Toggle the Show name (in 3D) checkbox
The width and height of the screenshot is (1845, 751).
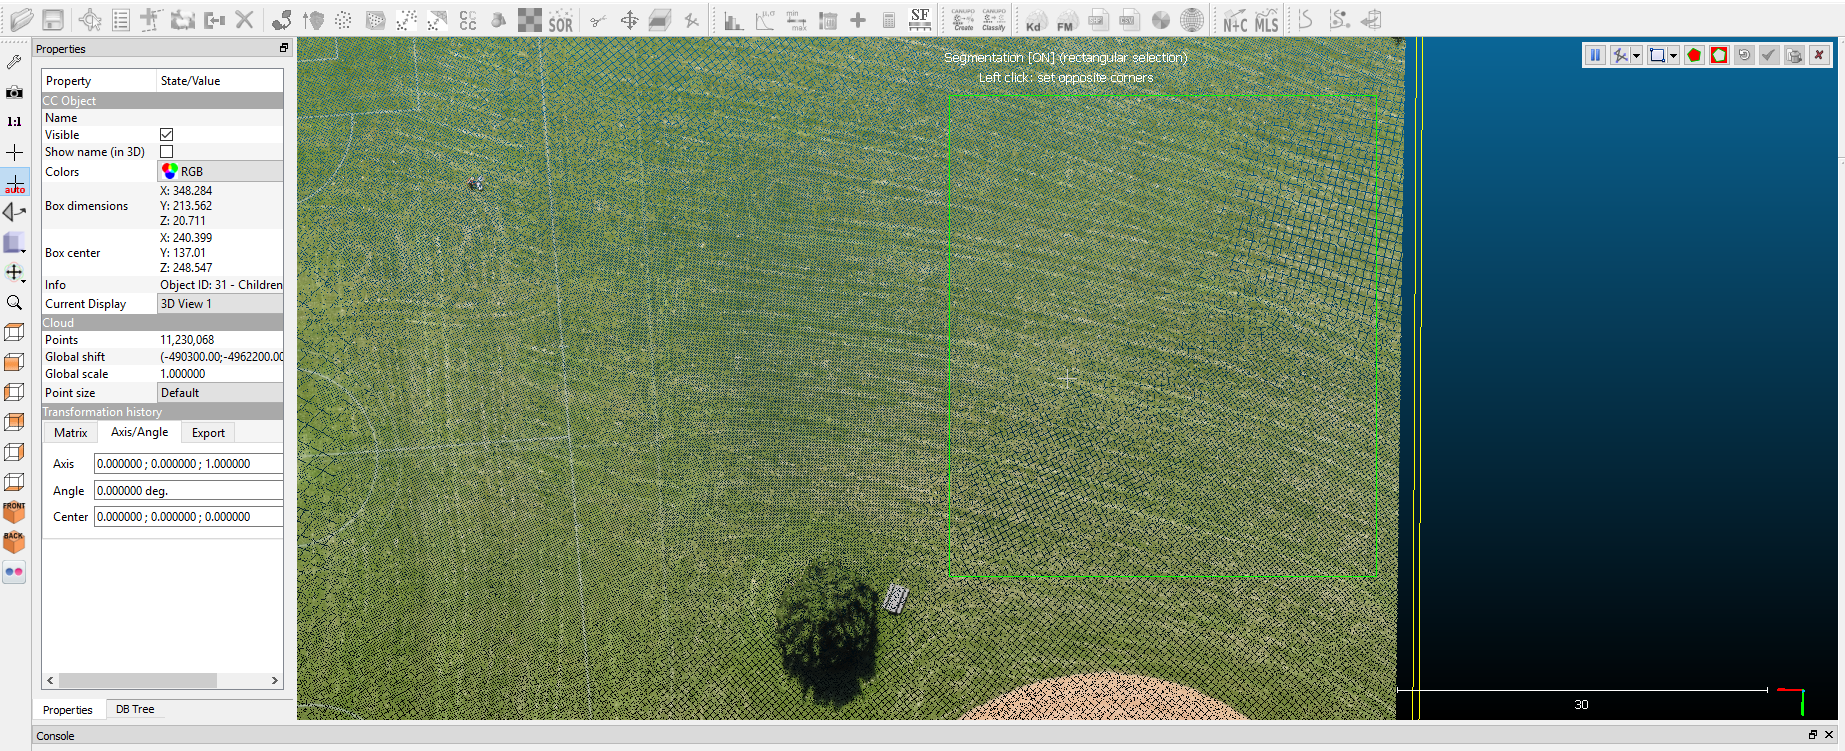click(166, 151)
